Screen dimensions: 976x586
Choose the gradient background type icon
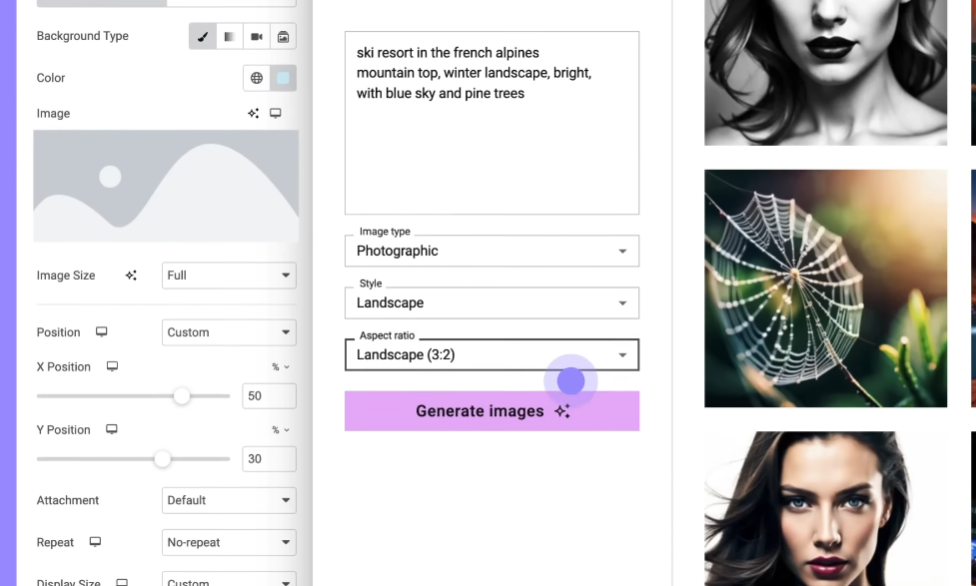click(x=229, y=37)
